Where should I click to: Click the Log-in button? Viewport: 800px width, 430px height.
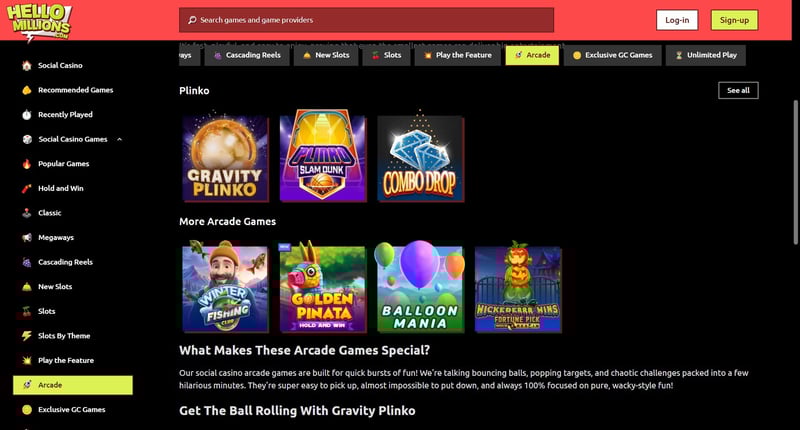677,20
